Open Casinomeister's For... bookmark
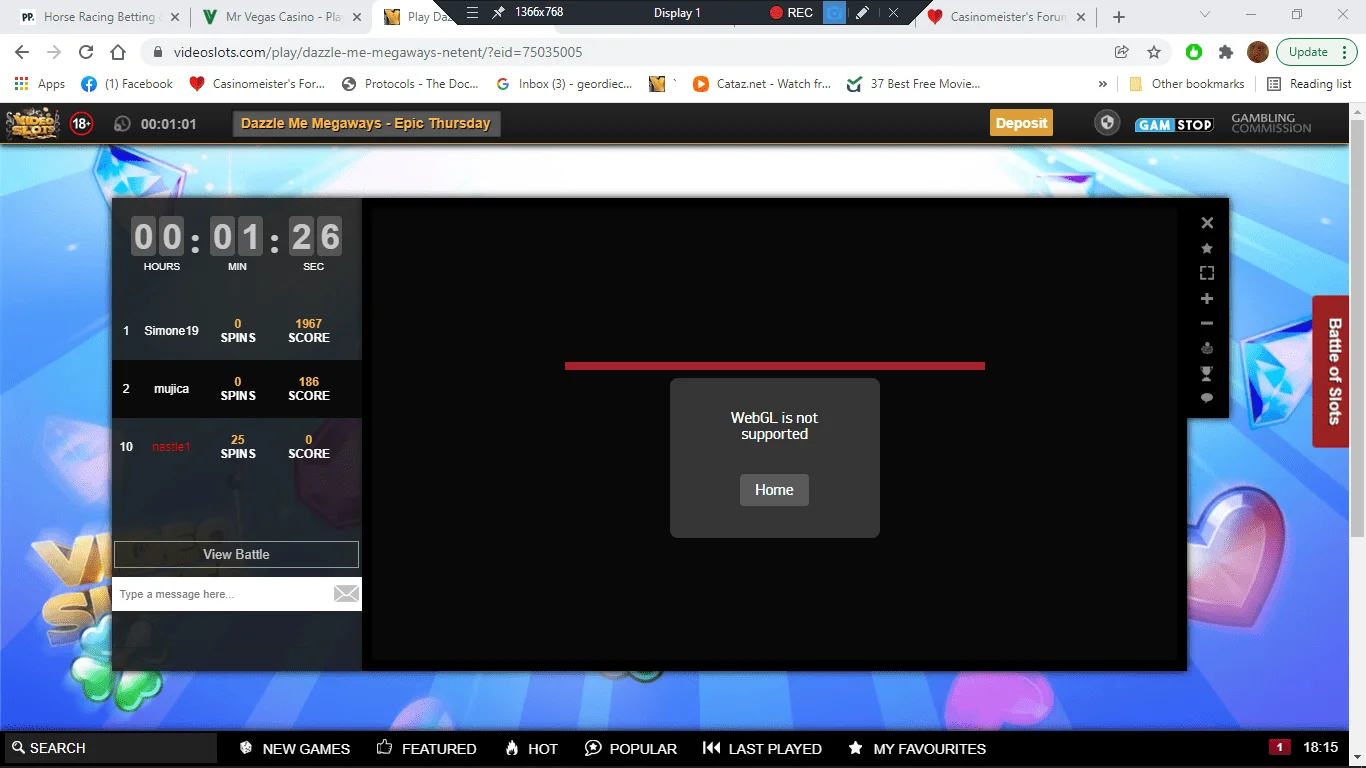The width and height of the screenshot is (1366, 768). click(x=257, y=84)
